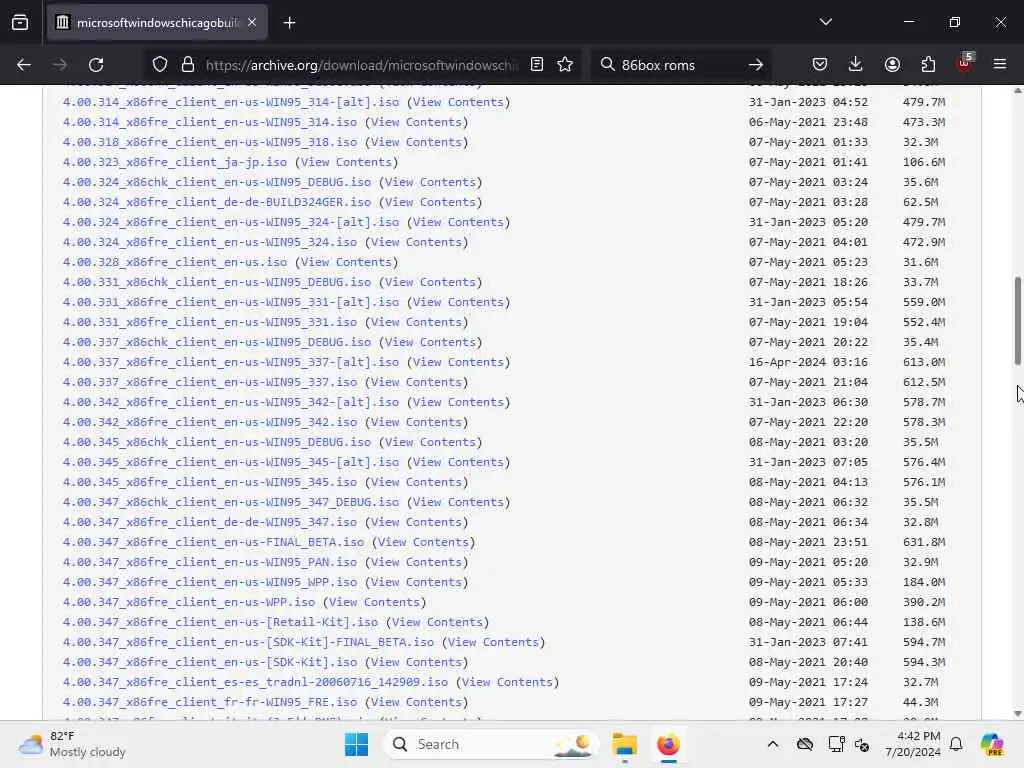Click scrollbar down arrow
The image size is (1024, 768).
click(x=1017, y=714)
